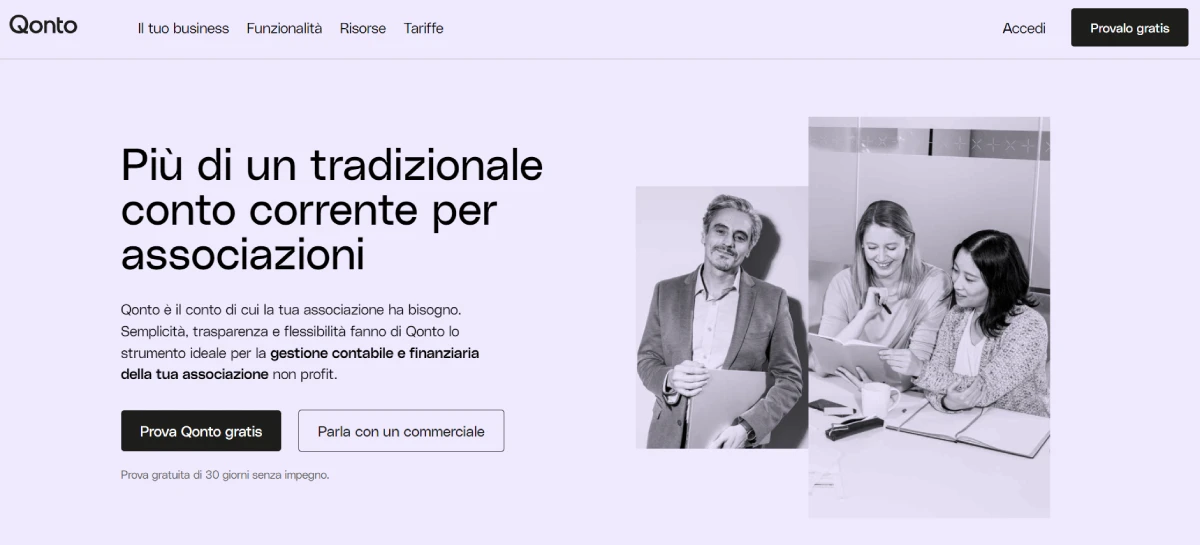Click the photo of two women at a desk

pyautogui.click(x=929, y=317)
